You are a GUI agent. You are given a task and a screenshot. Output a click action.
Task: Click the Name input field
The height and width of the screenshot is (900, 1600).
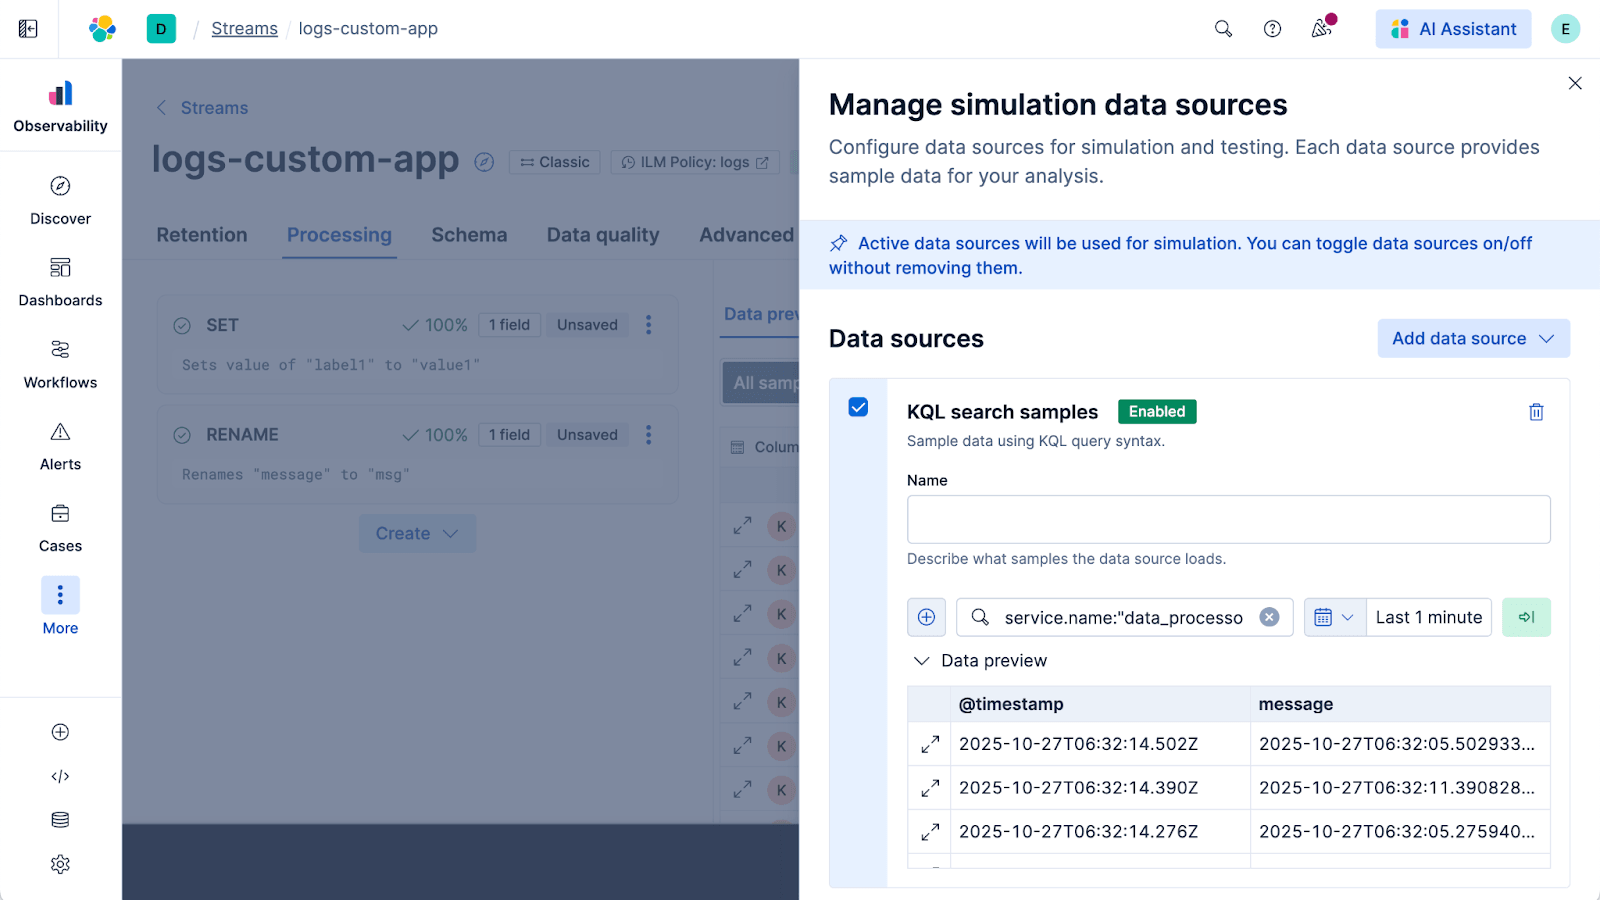click(1228, 519)
